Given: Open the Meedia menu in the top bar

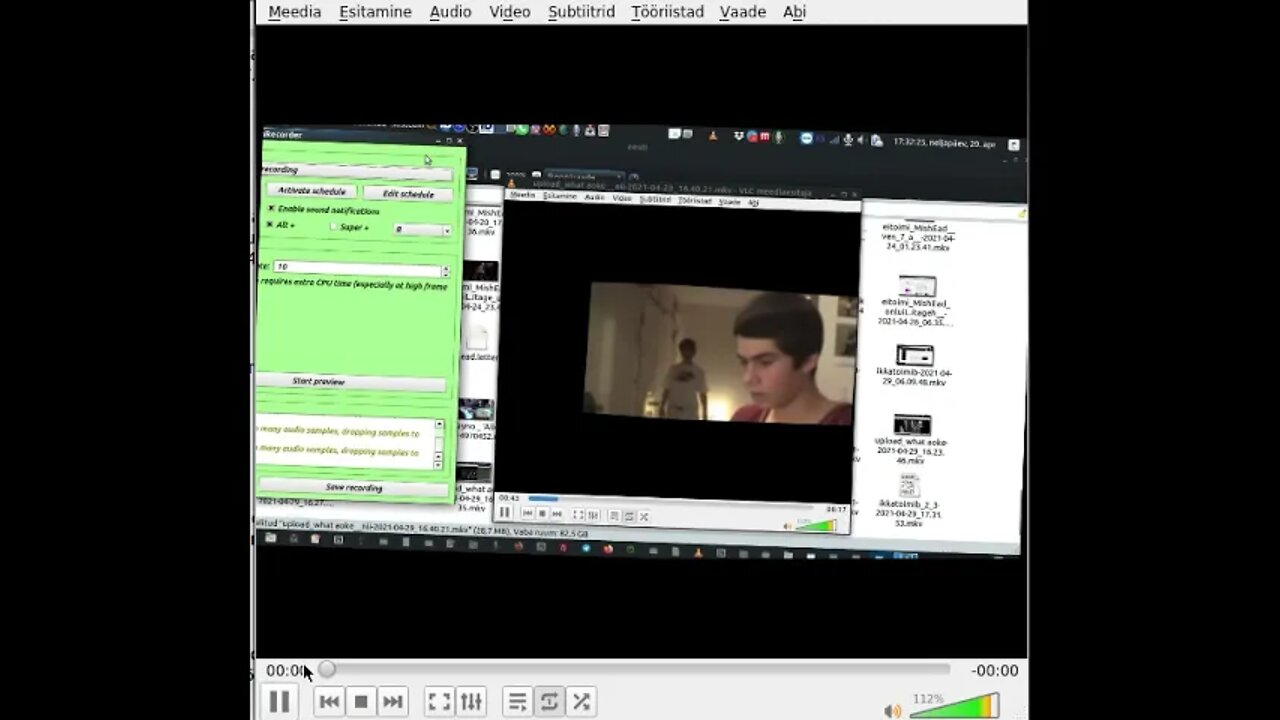Looking at the screenshot, I should 295,12.
